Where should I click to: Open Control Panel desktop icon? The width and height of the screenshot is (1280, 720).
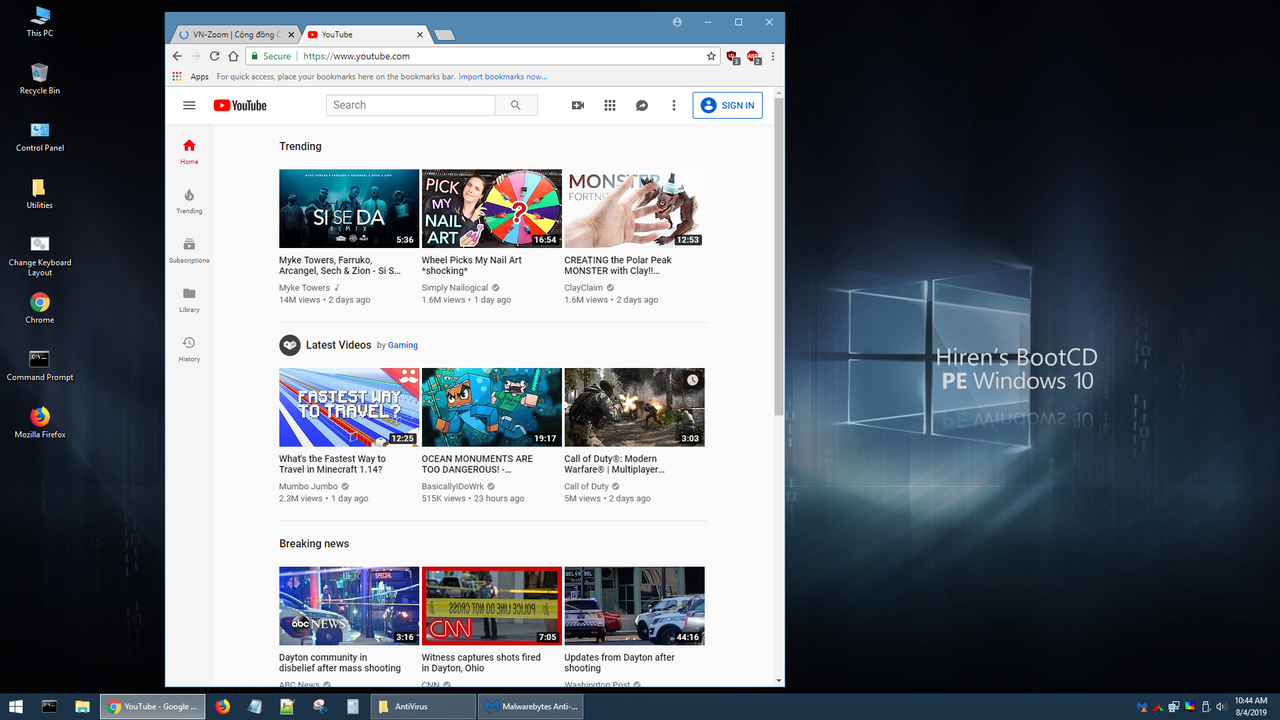tap(40, 136)
